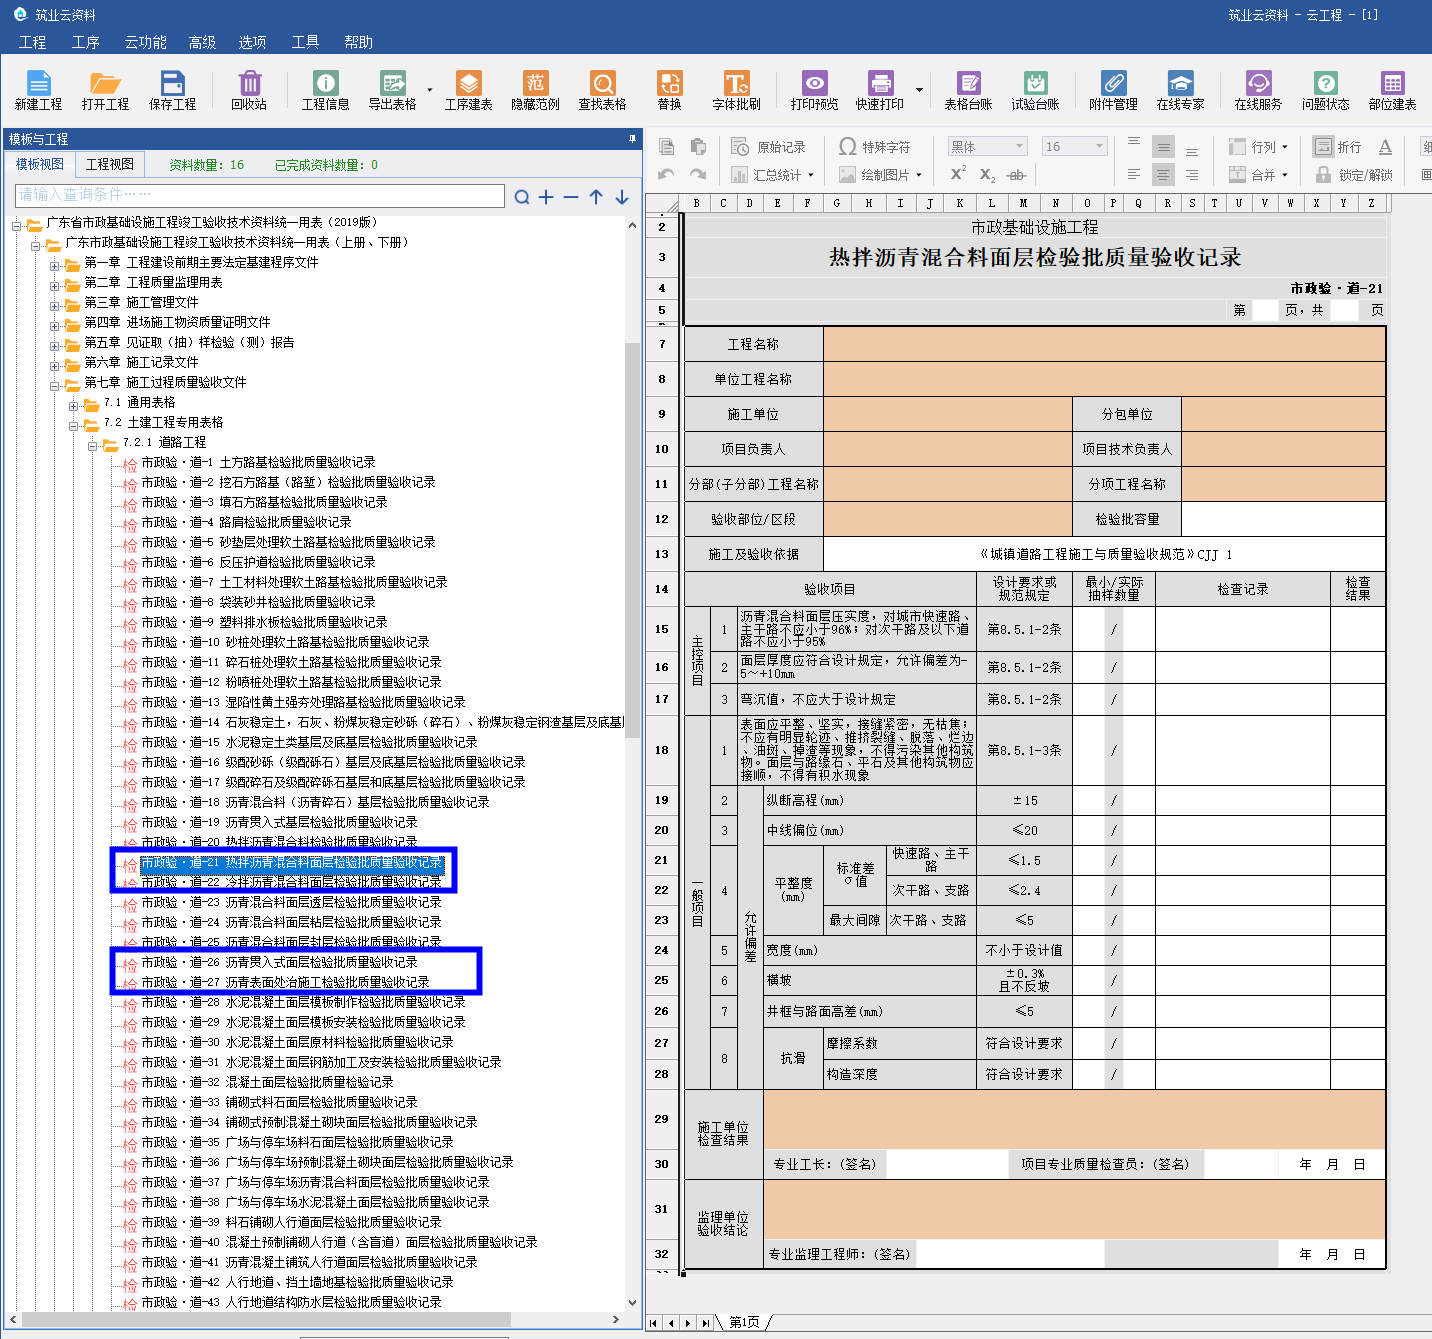
Task: Click the down arrow in tree toolbar
Action: click(622, 197)
